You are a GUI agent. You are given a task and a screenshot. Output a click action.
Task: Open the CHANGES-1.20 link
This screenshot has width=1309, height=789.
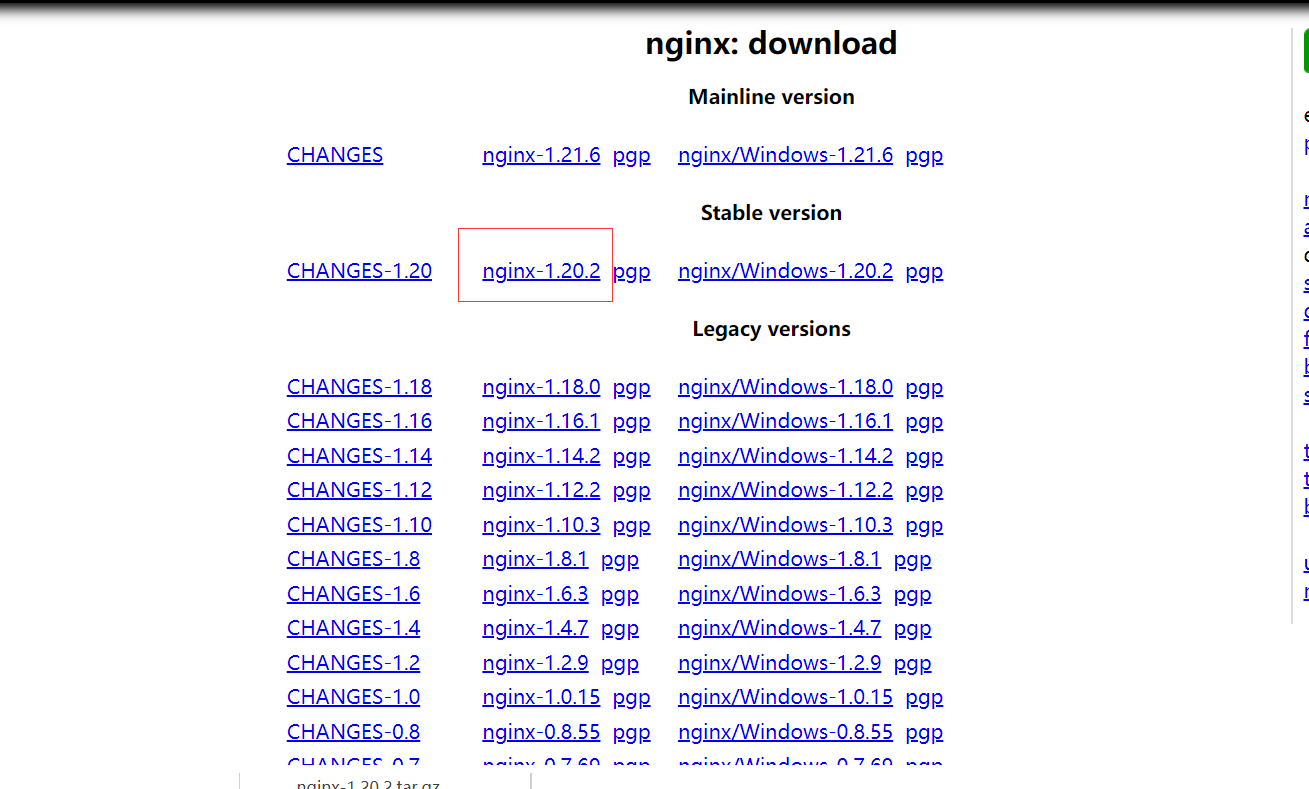(x=359, y=271)
